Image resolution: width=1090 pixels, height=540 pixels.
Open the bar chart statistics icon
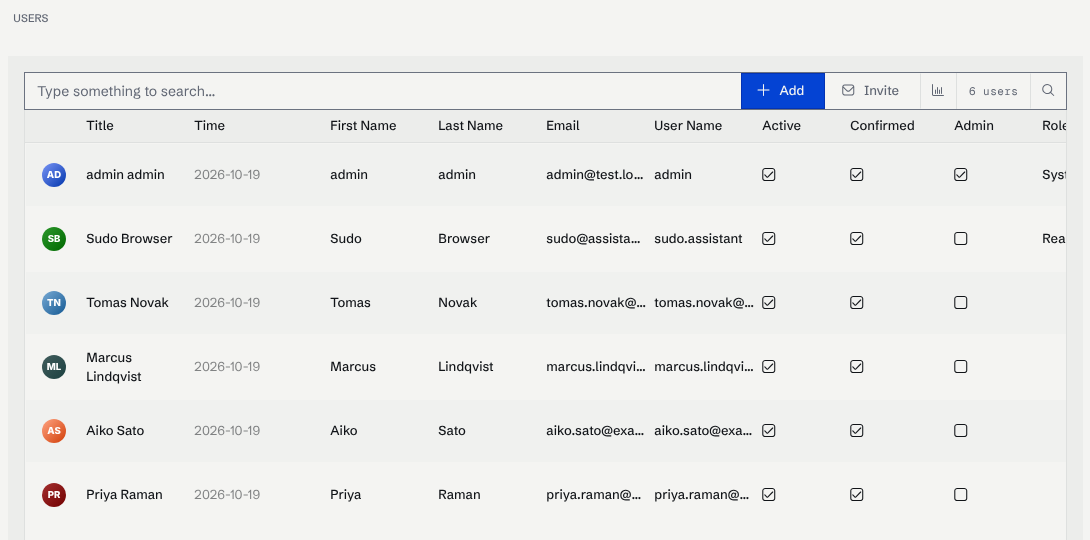(x=938, y=91)
